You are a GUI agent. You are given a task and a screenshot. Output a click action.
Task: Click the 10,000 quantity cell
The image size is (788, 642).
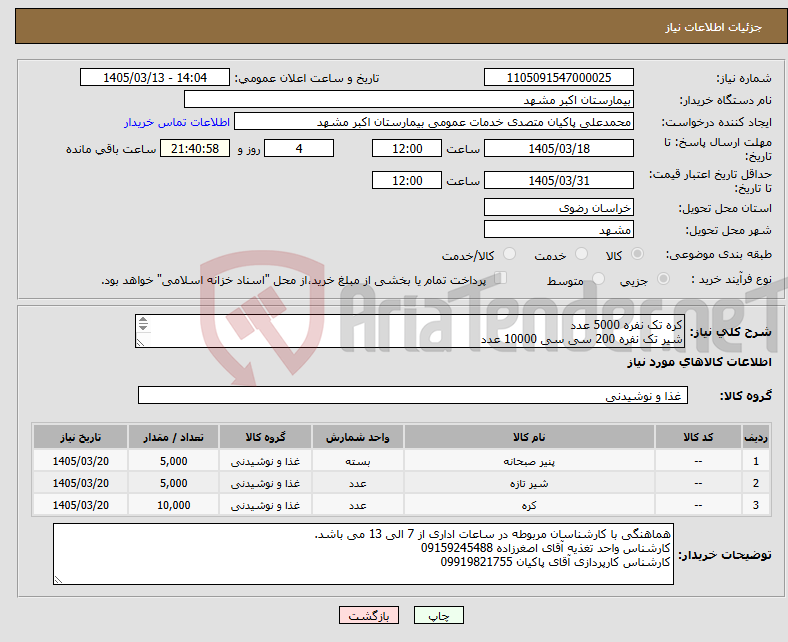pos(173,505)
